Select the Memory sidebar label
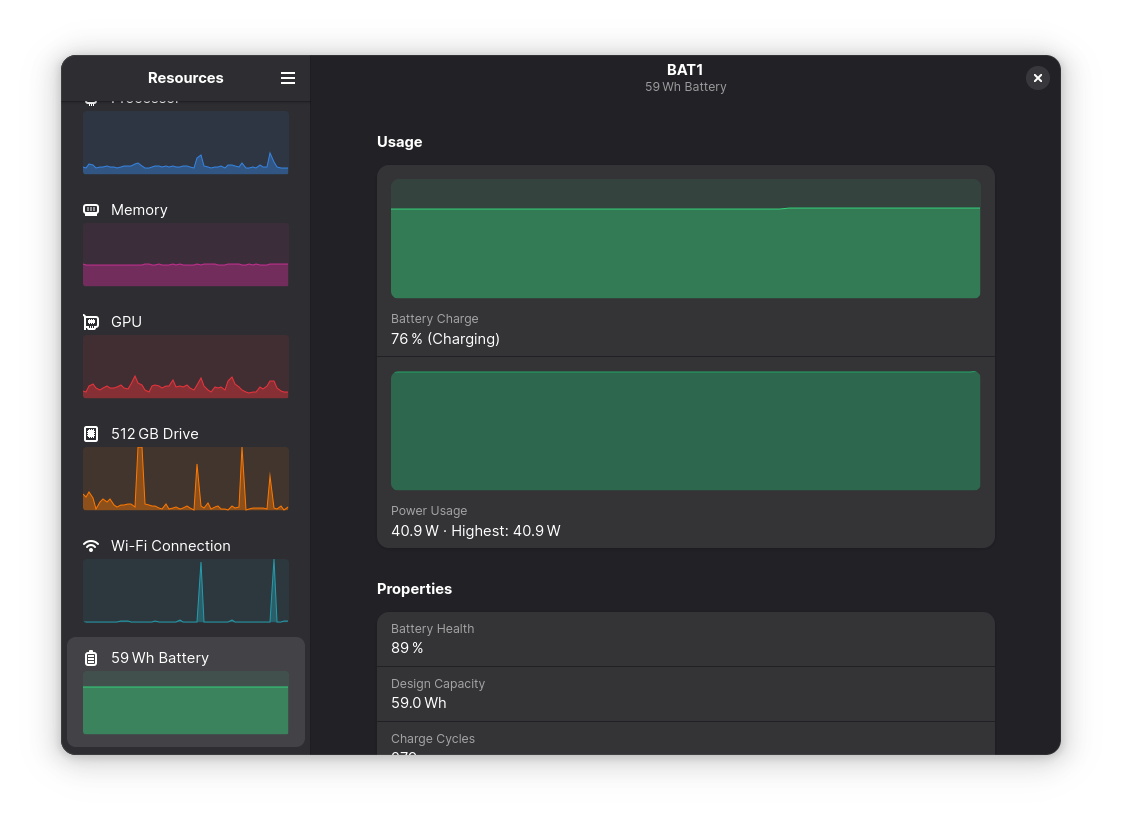 (139, 210)
